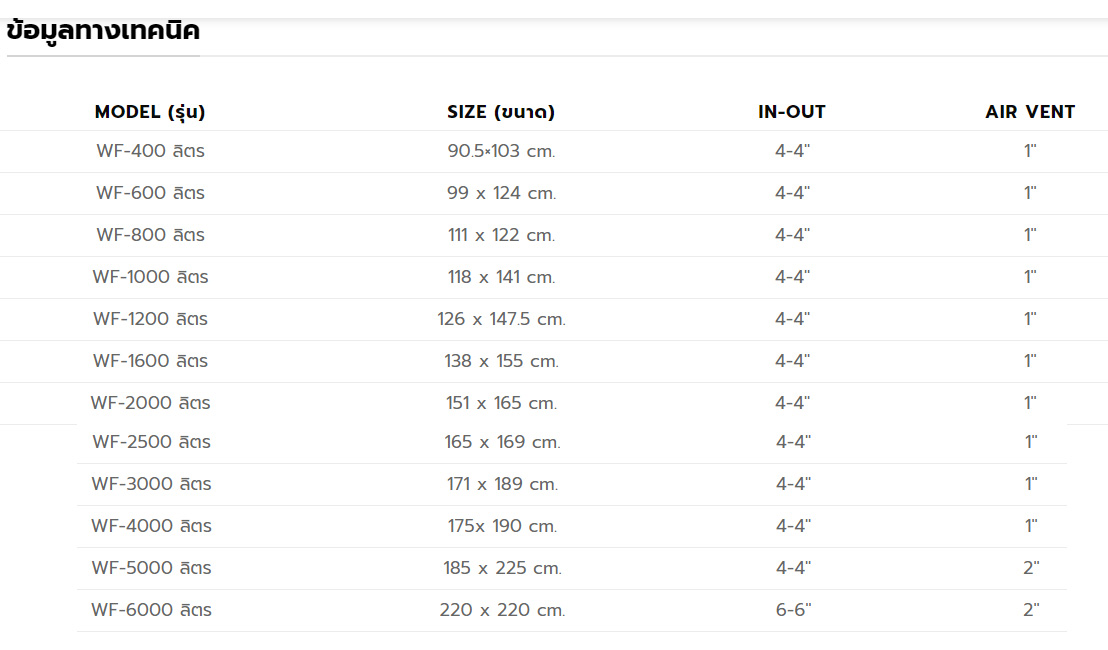The image size is (1108, 650).
Task: Click the WF-800 ลิตร model name
Action: (151, 235)
